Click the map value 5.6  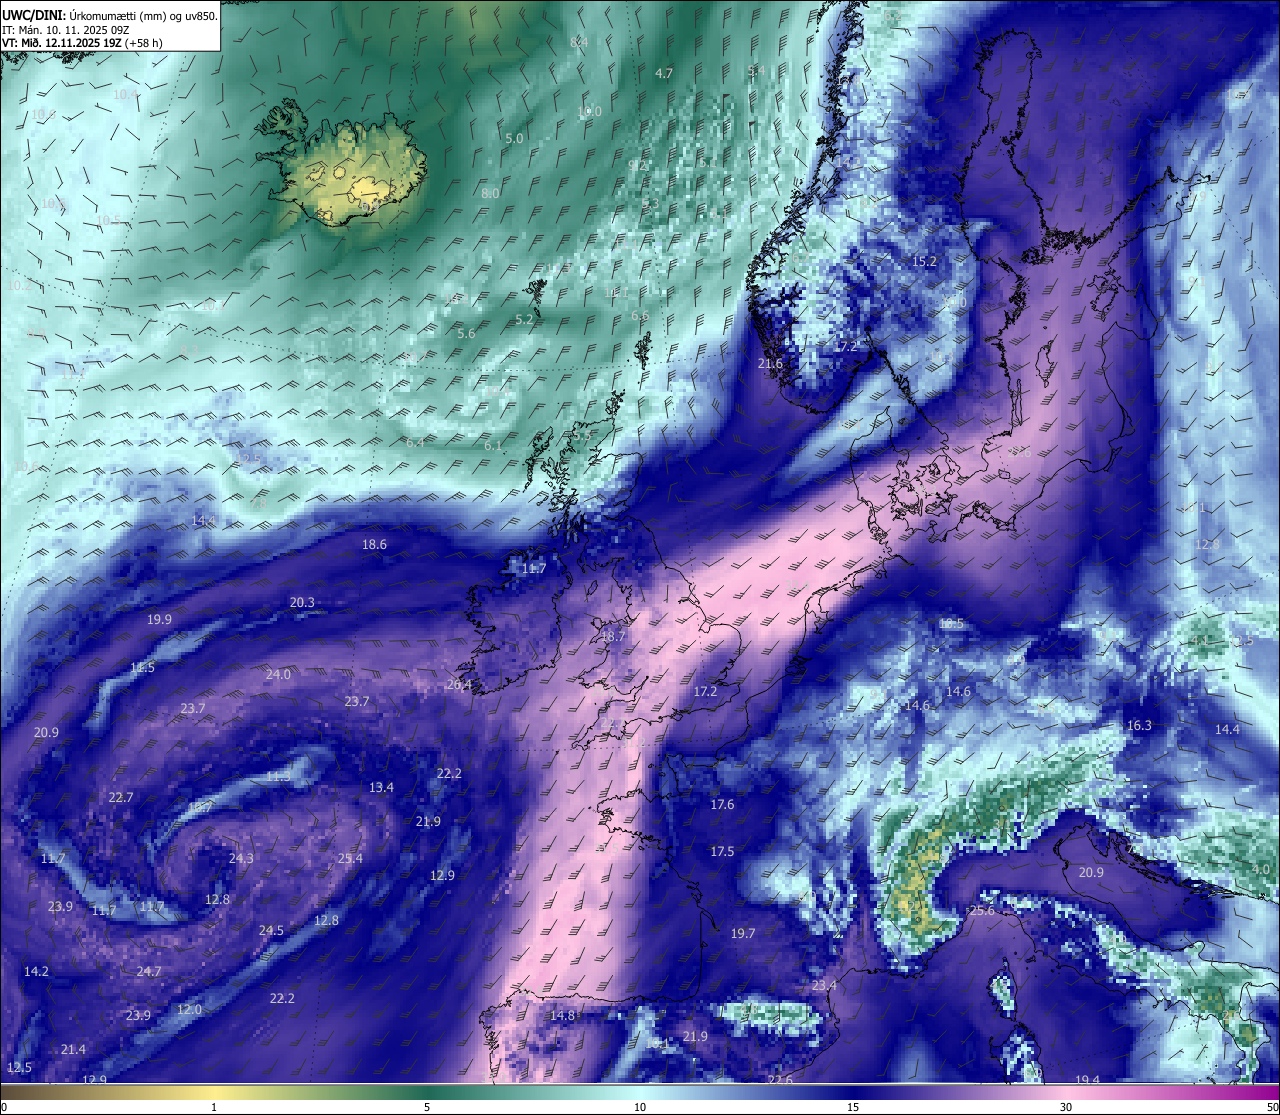coord(466,333)
